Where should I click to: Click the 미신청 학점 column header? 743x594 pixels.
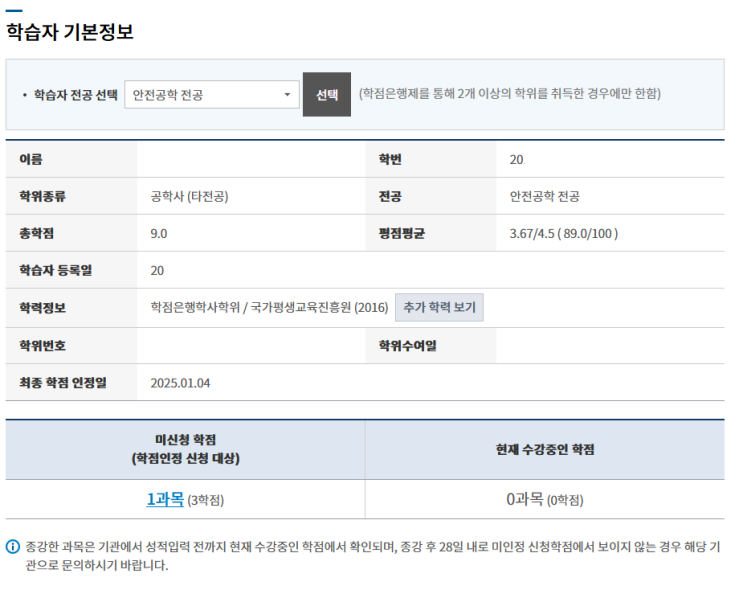point(185,449)
